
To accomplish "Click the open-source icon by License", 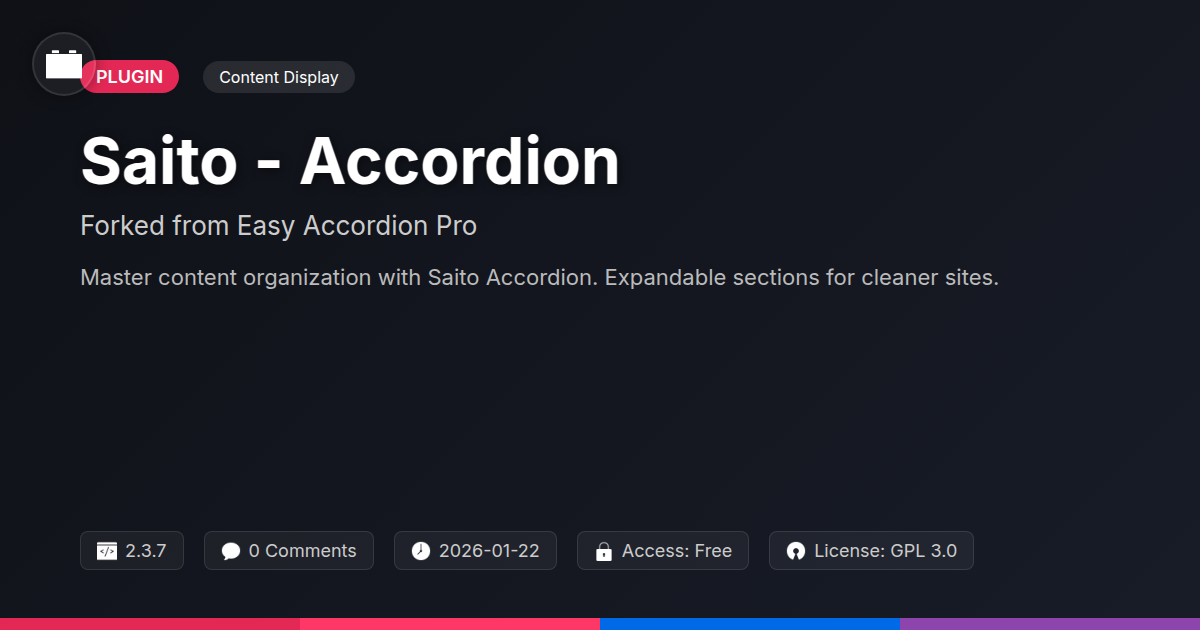I will tap(796, 551).
